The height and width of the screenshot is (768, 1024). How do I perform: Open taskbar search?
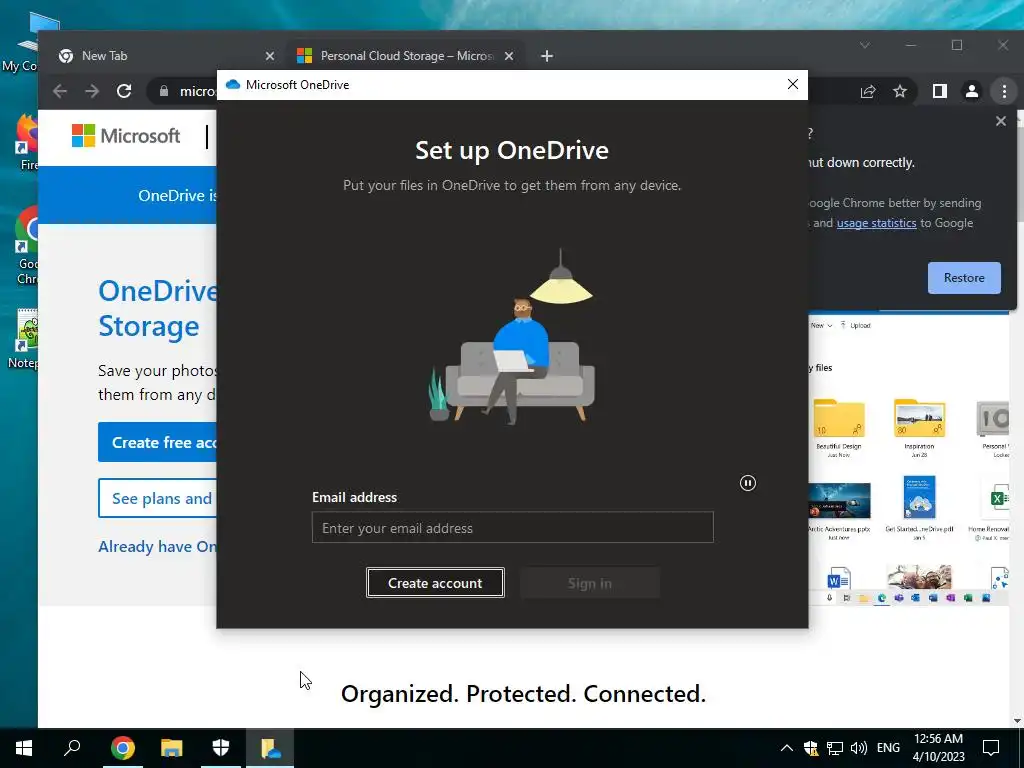click(72, 748)
